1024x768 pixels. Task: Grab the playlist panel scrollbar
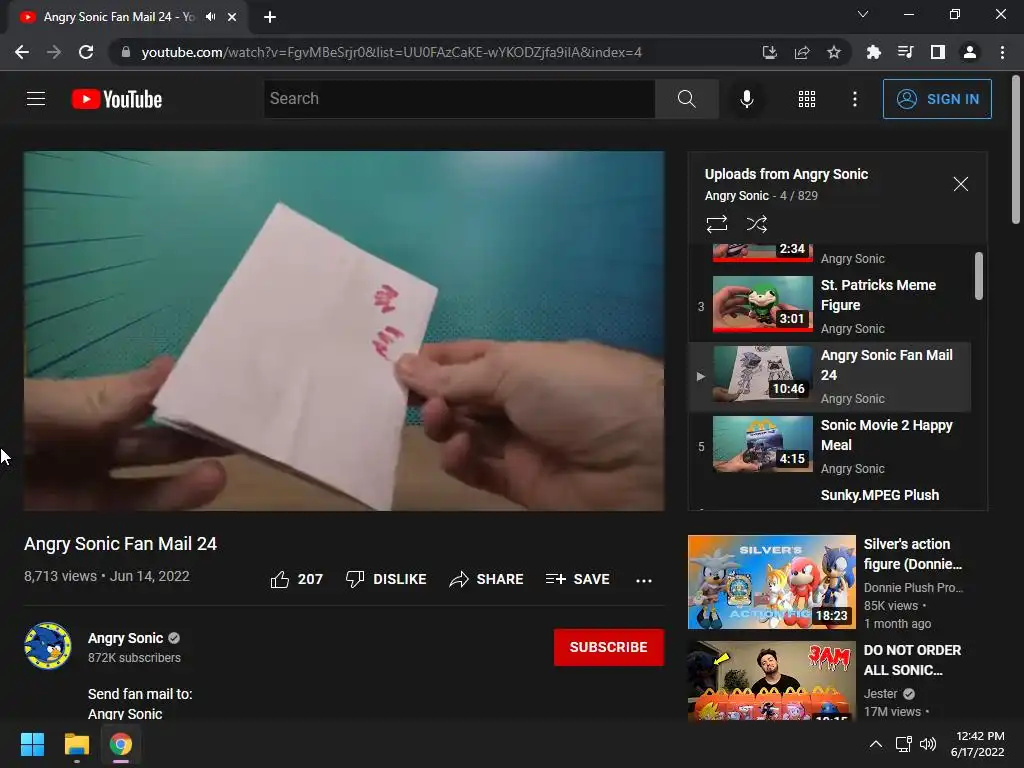[x=978, y=276]
